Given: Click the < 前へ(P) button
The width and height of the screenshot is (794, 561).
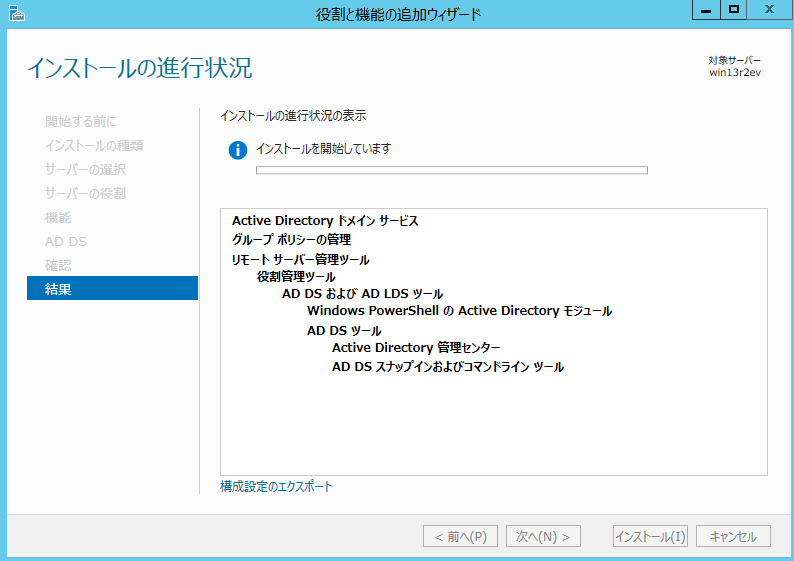Looking at the screenshot, I should [x=460, y=537].
